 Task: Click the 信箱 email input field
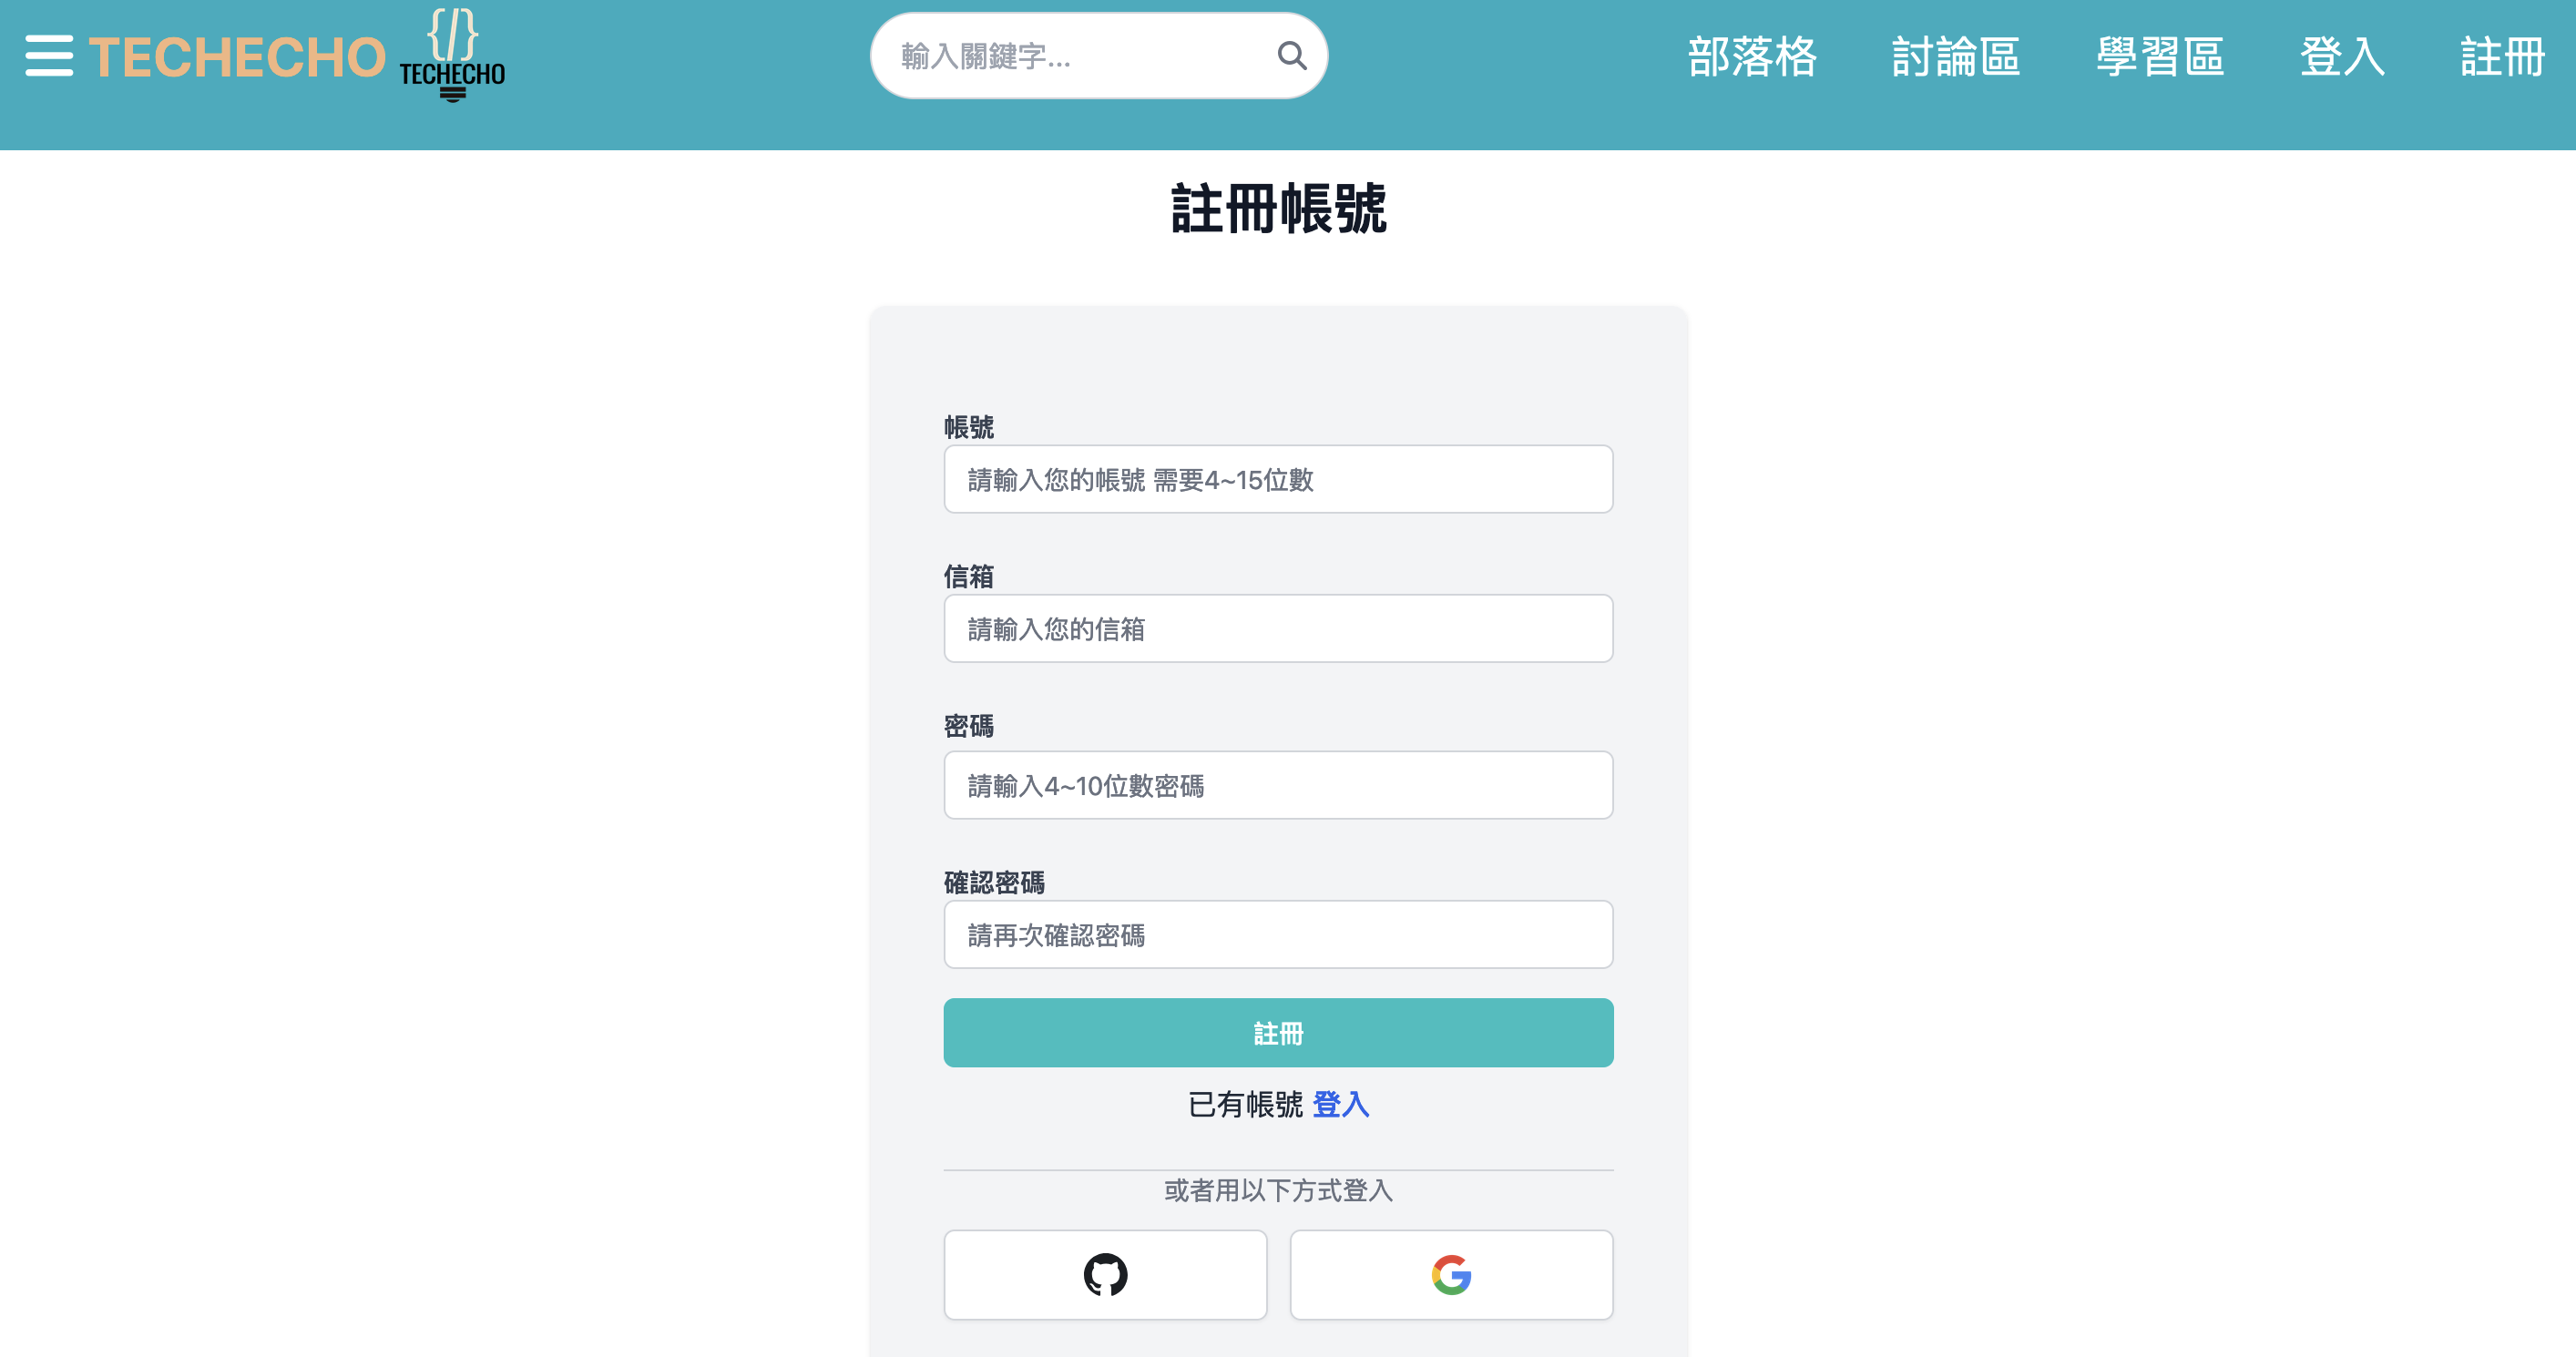click(1278, 628)
